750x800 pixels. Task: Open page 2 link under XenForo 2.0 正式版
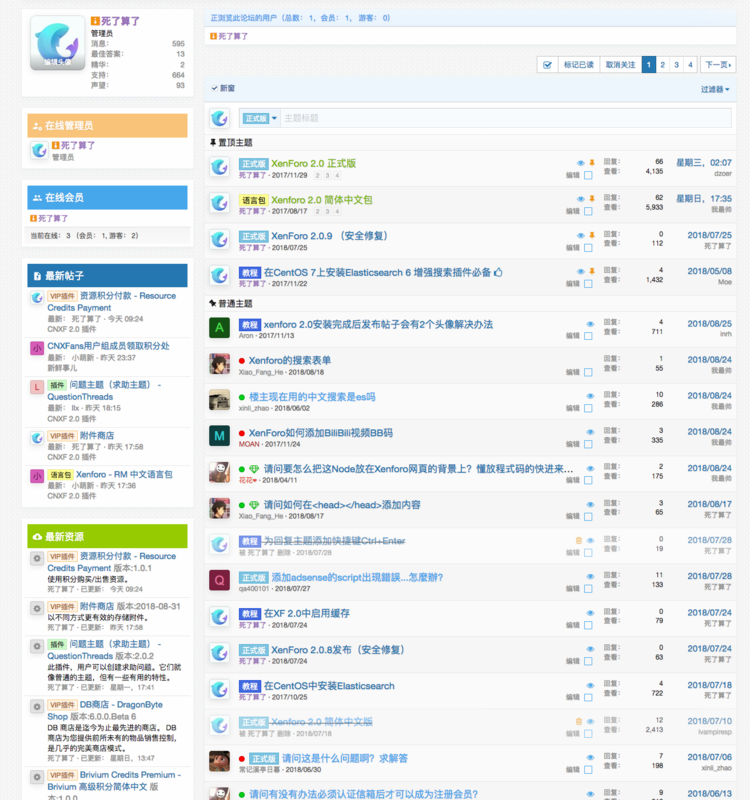pyautogui.click(x=317, y=176)
